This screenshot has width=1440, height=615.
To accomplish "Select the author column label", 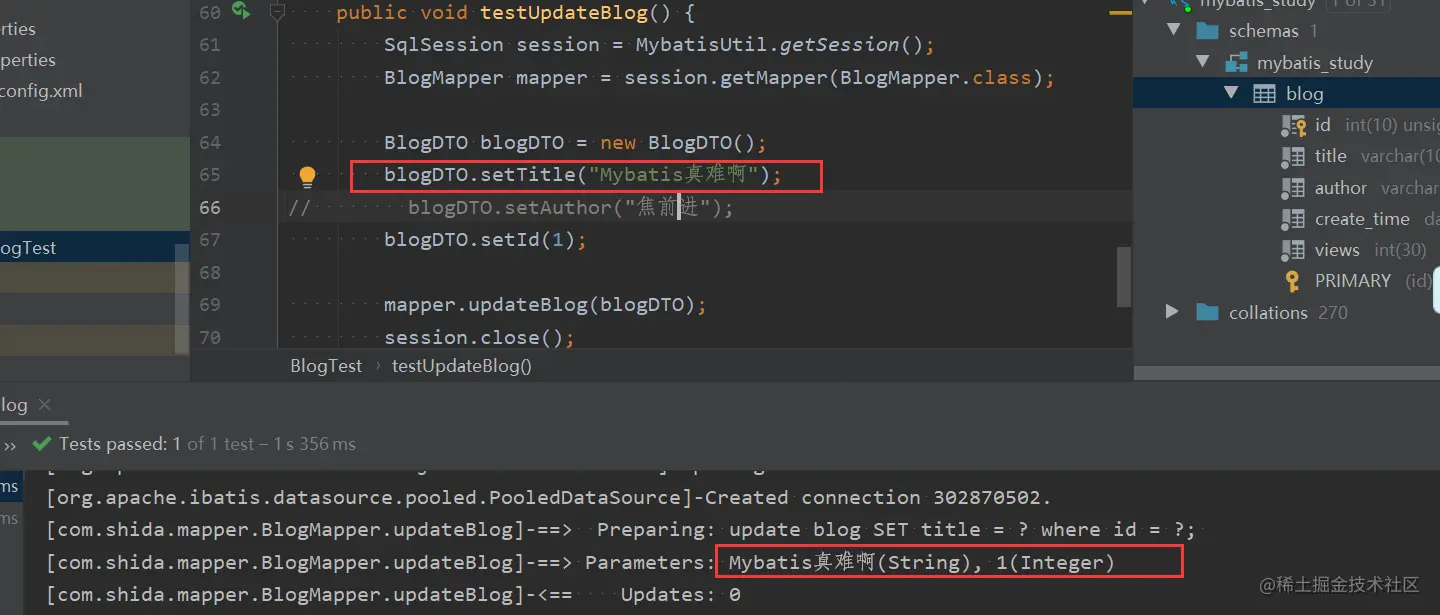I will 1341,188.
